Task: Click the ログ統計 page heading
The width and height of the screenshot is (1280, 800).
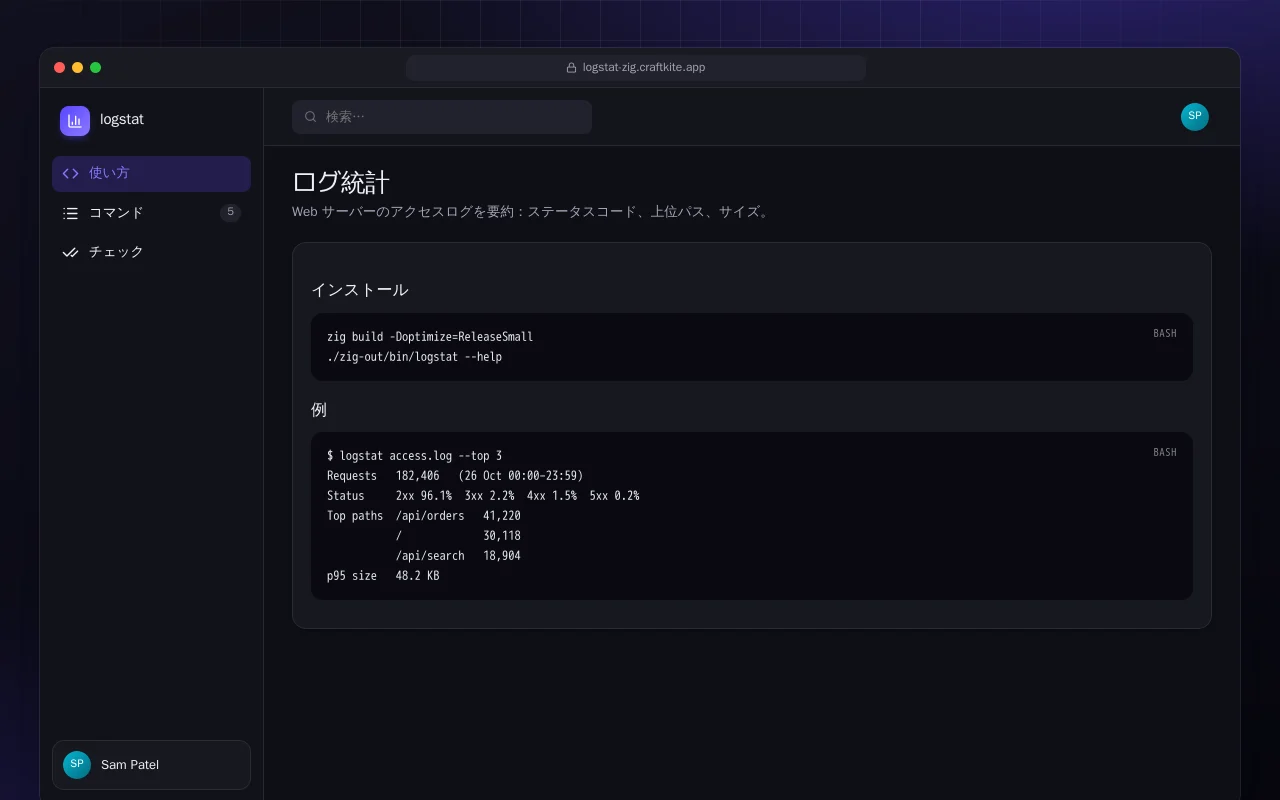Action: [x=341, y=182]
